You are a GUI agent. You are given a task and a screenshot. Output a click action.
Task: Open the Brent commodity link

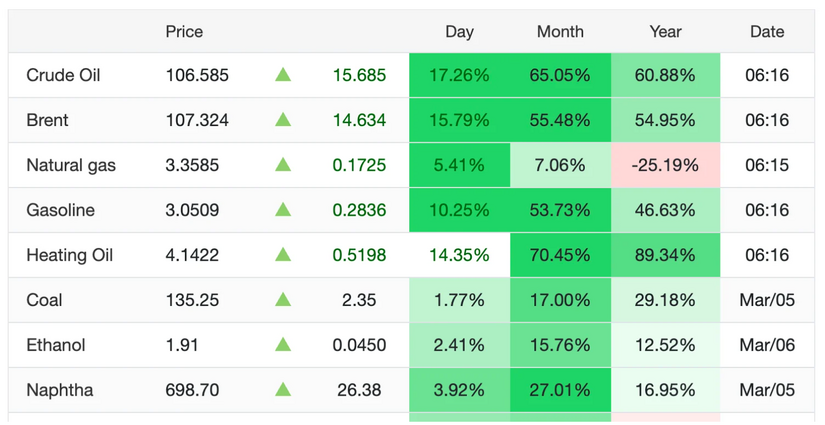click(x=48, y=120)
